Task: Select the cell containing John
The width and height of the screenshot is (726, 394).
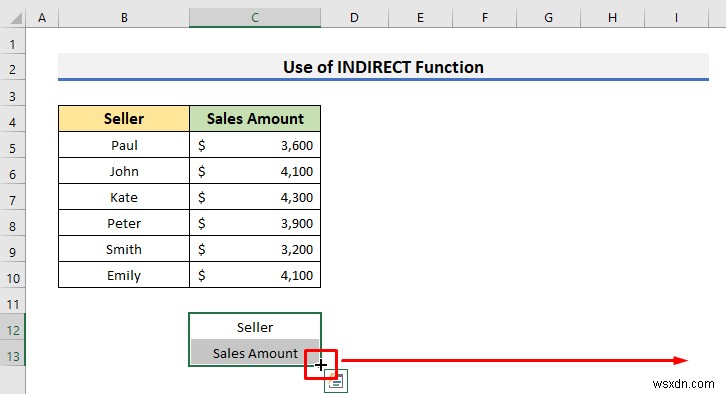Action: tap(124, 171)
